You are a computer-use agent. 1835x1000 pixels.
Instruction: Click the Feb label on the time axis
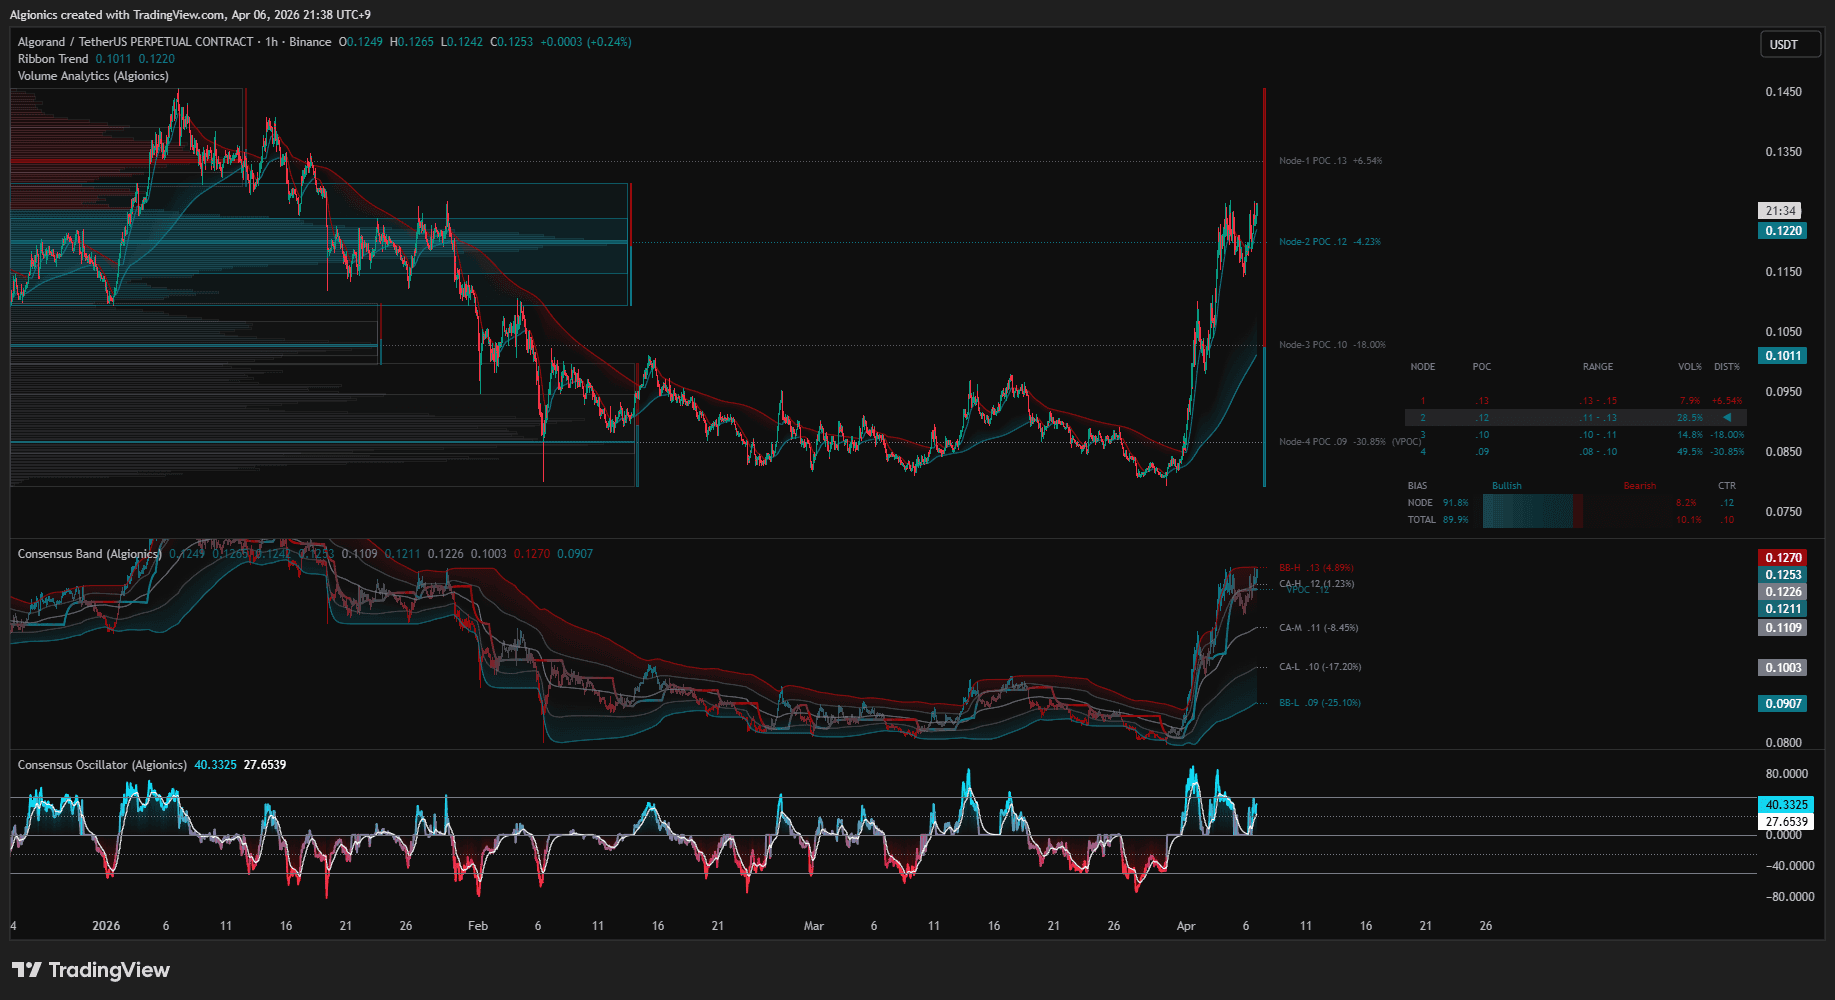tap(478, 926)
